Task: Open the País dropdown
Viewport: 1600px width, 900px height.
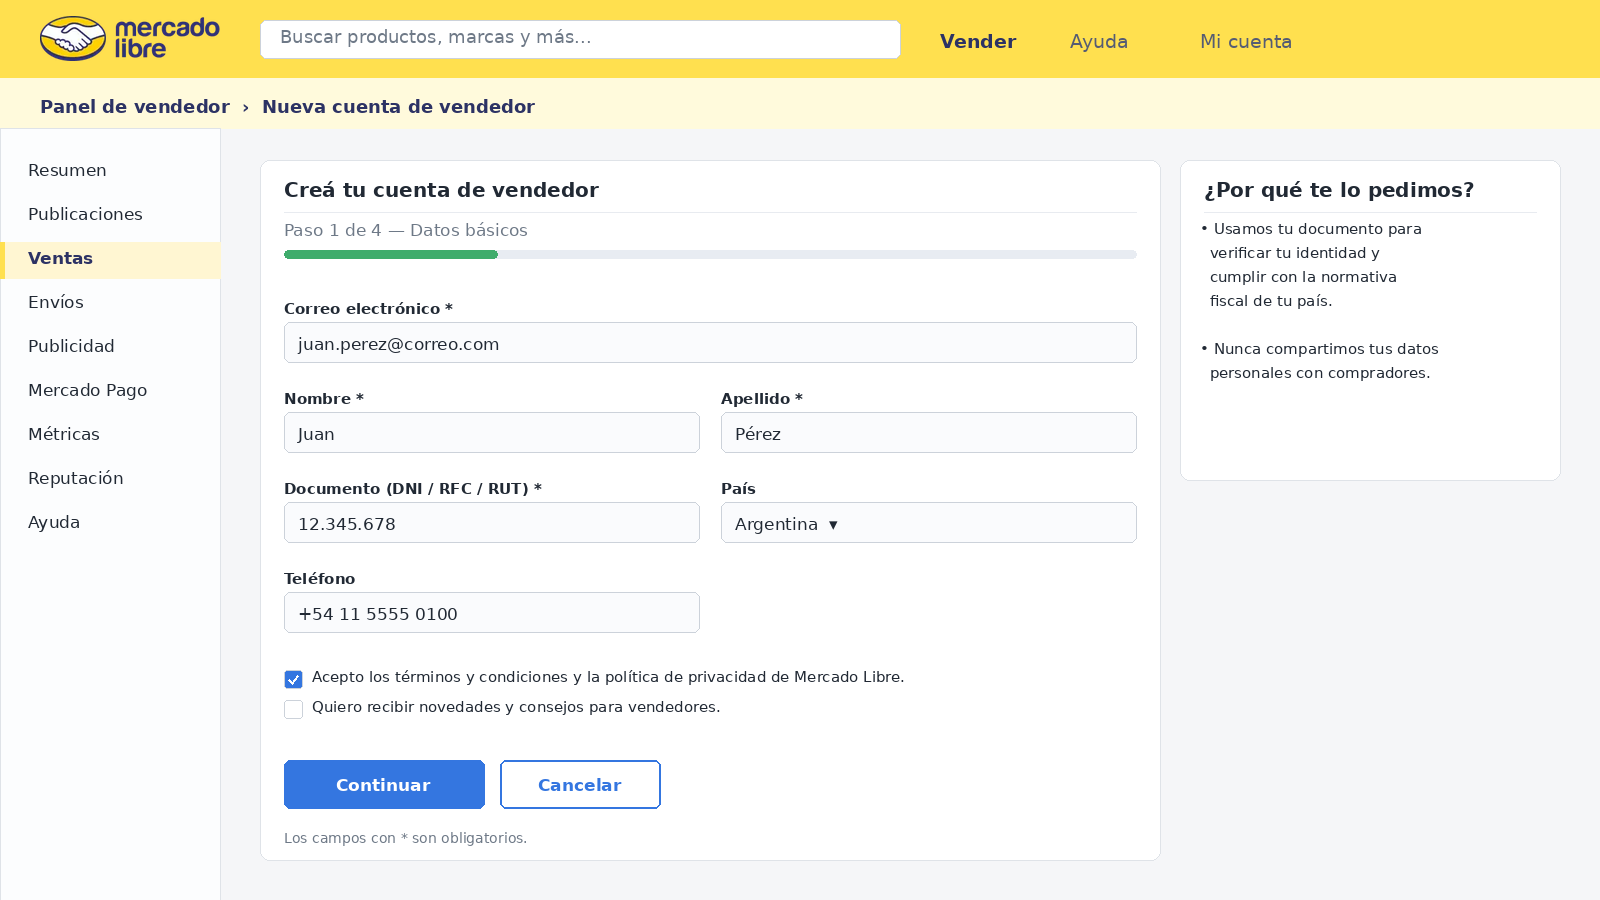Action: pos(929,523)
